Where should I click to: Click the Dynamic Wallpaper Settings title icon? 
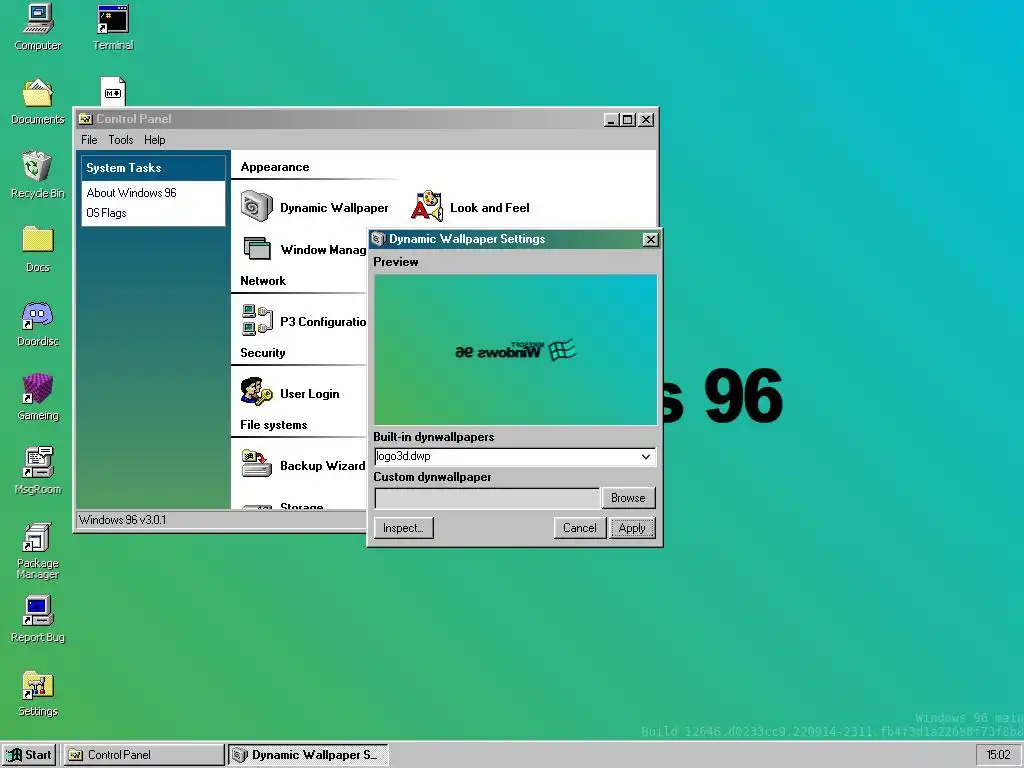[x=378, y=239]
